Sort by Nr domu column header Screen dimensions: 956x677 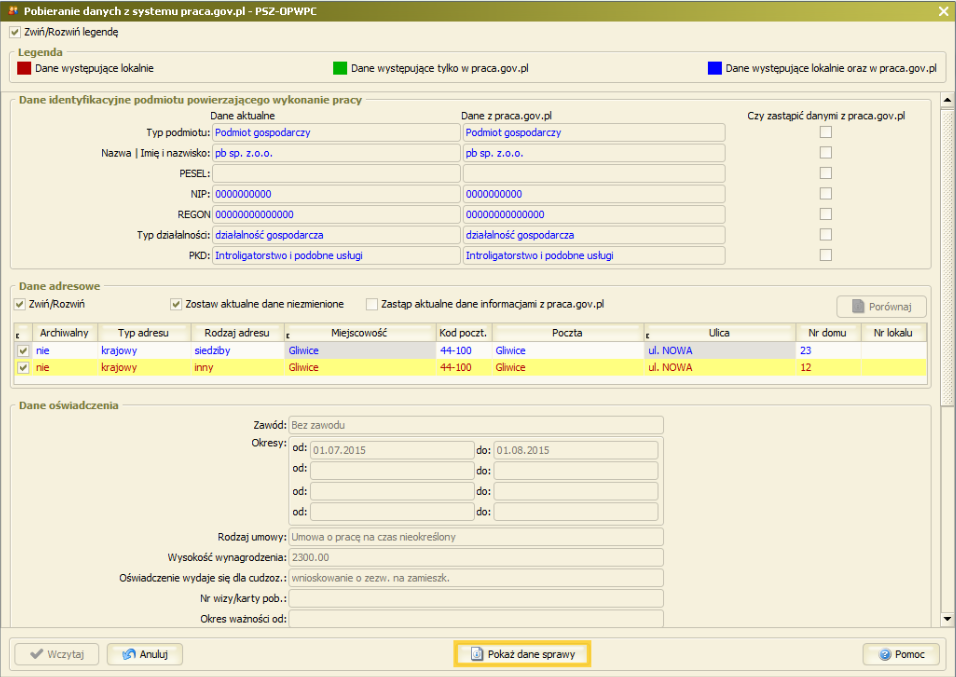point(828,333)
